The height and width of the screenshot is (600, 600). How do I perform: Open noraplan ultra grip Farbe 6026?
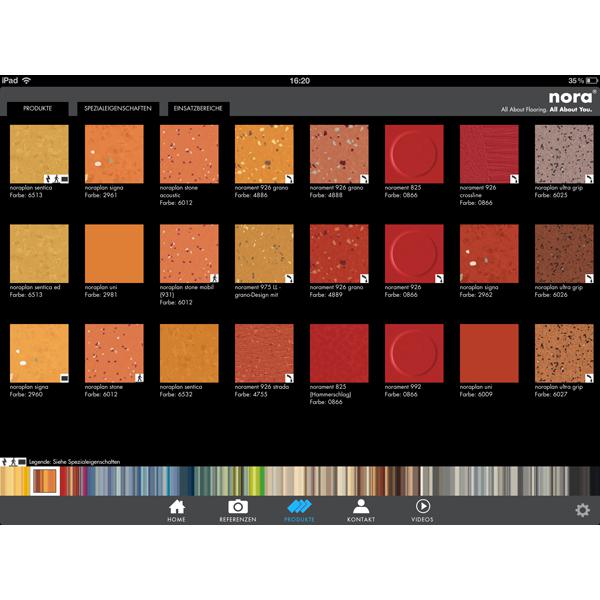click(x=564, y=254)
